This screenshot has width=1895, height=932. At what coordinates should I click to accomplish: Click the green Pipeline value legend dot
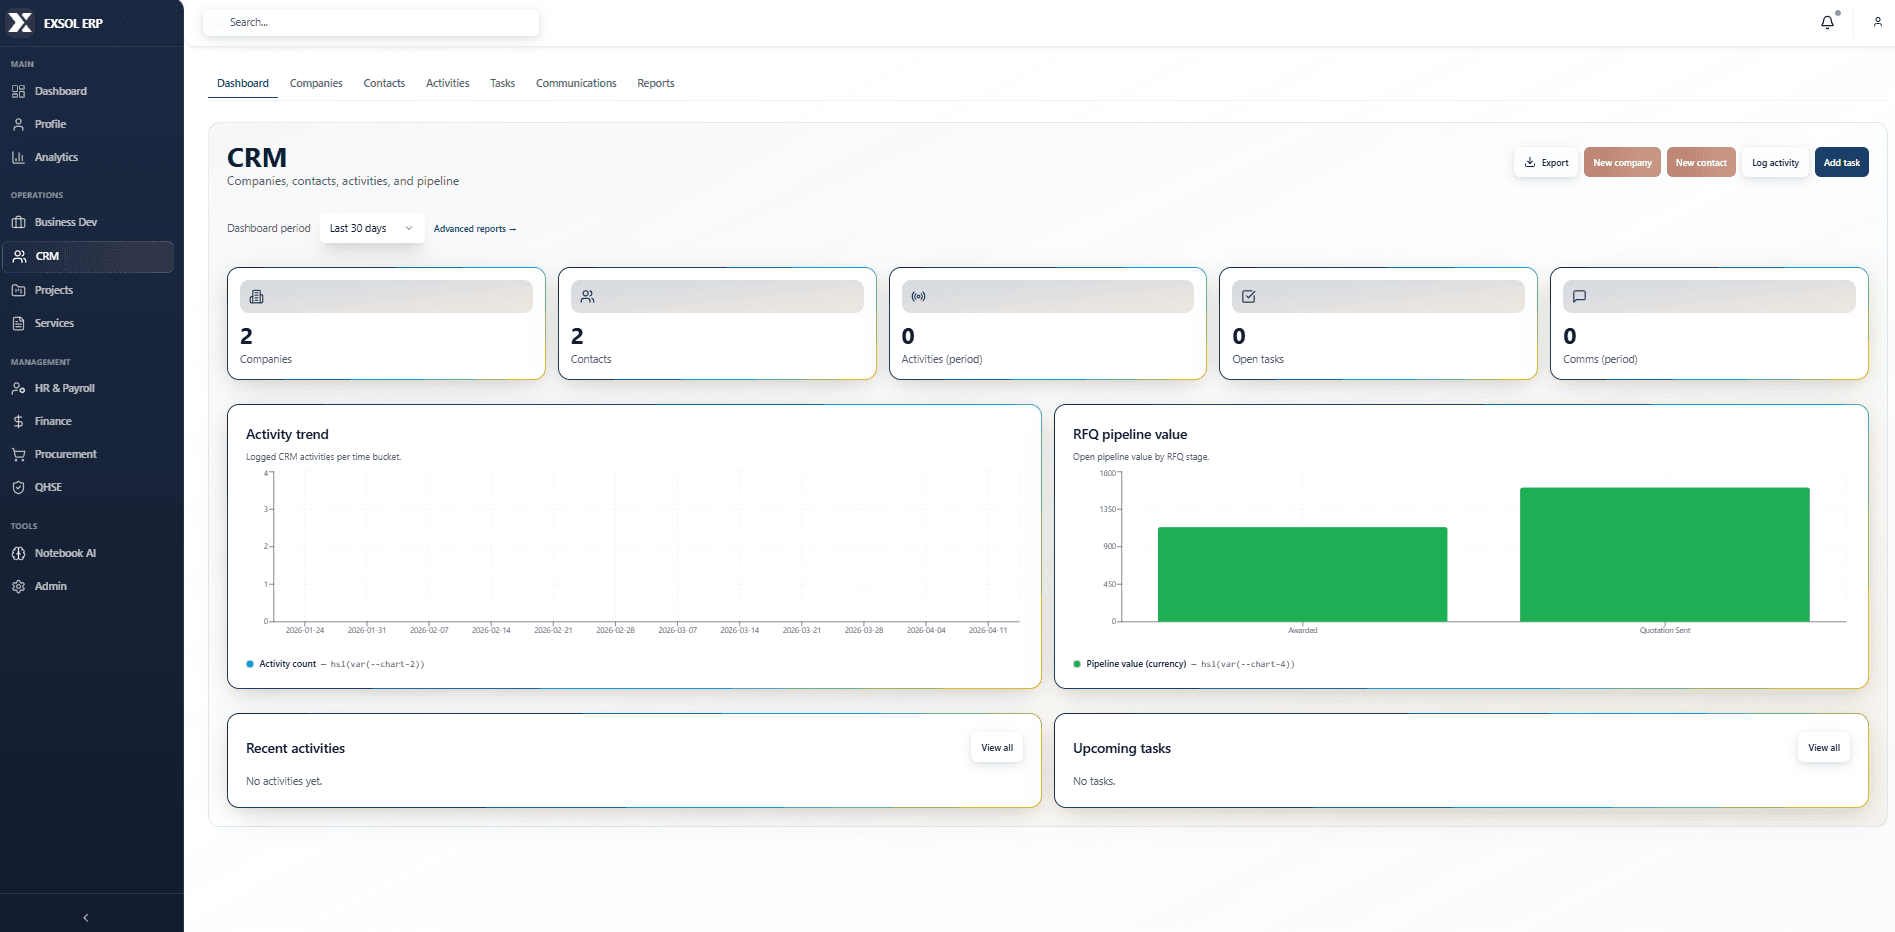[1077, 664]
